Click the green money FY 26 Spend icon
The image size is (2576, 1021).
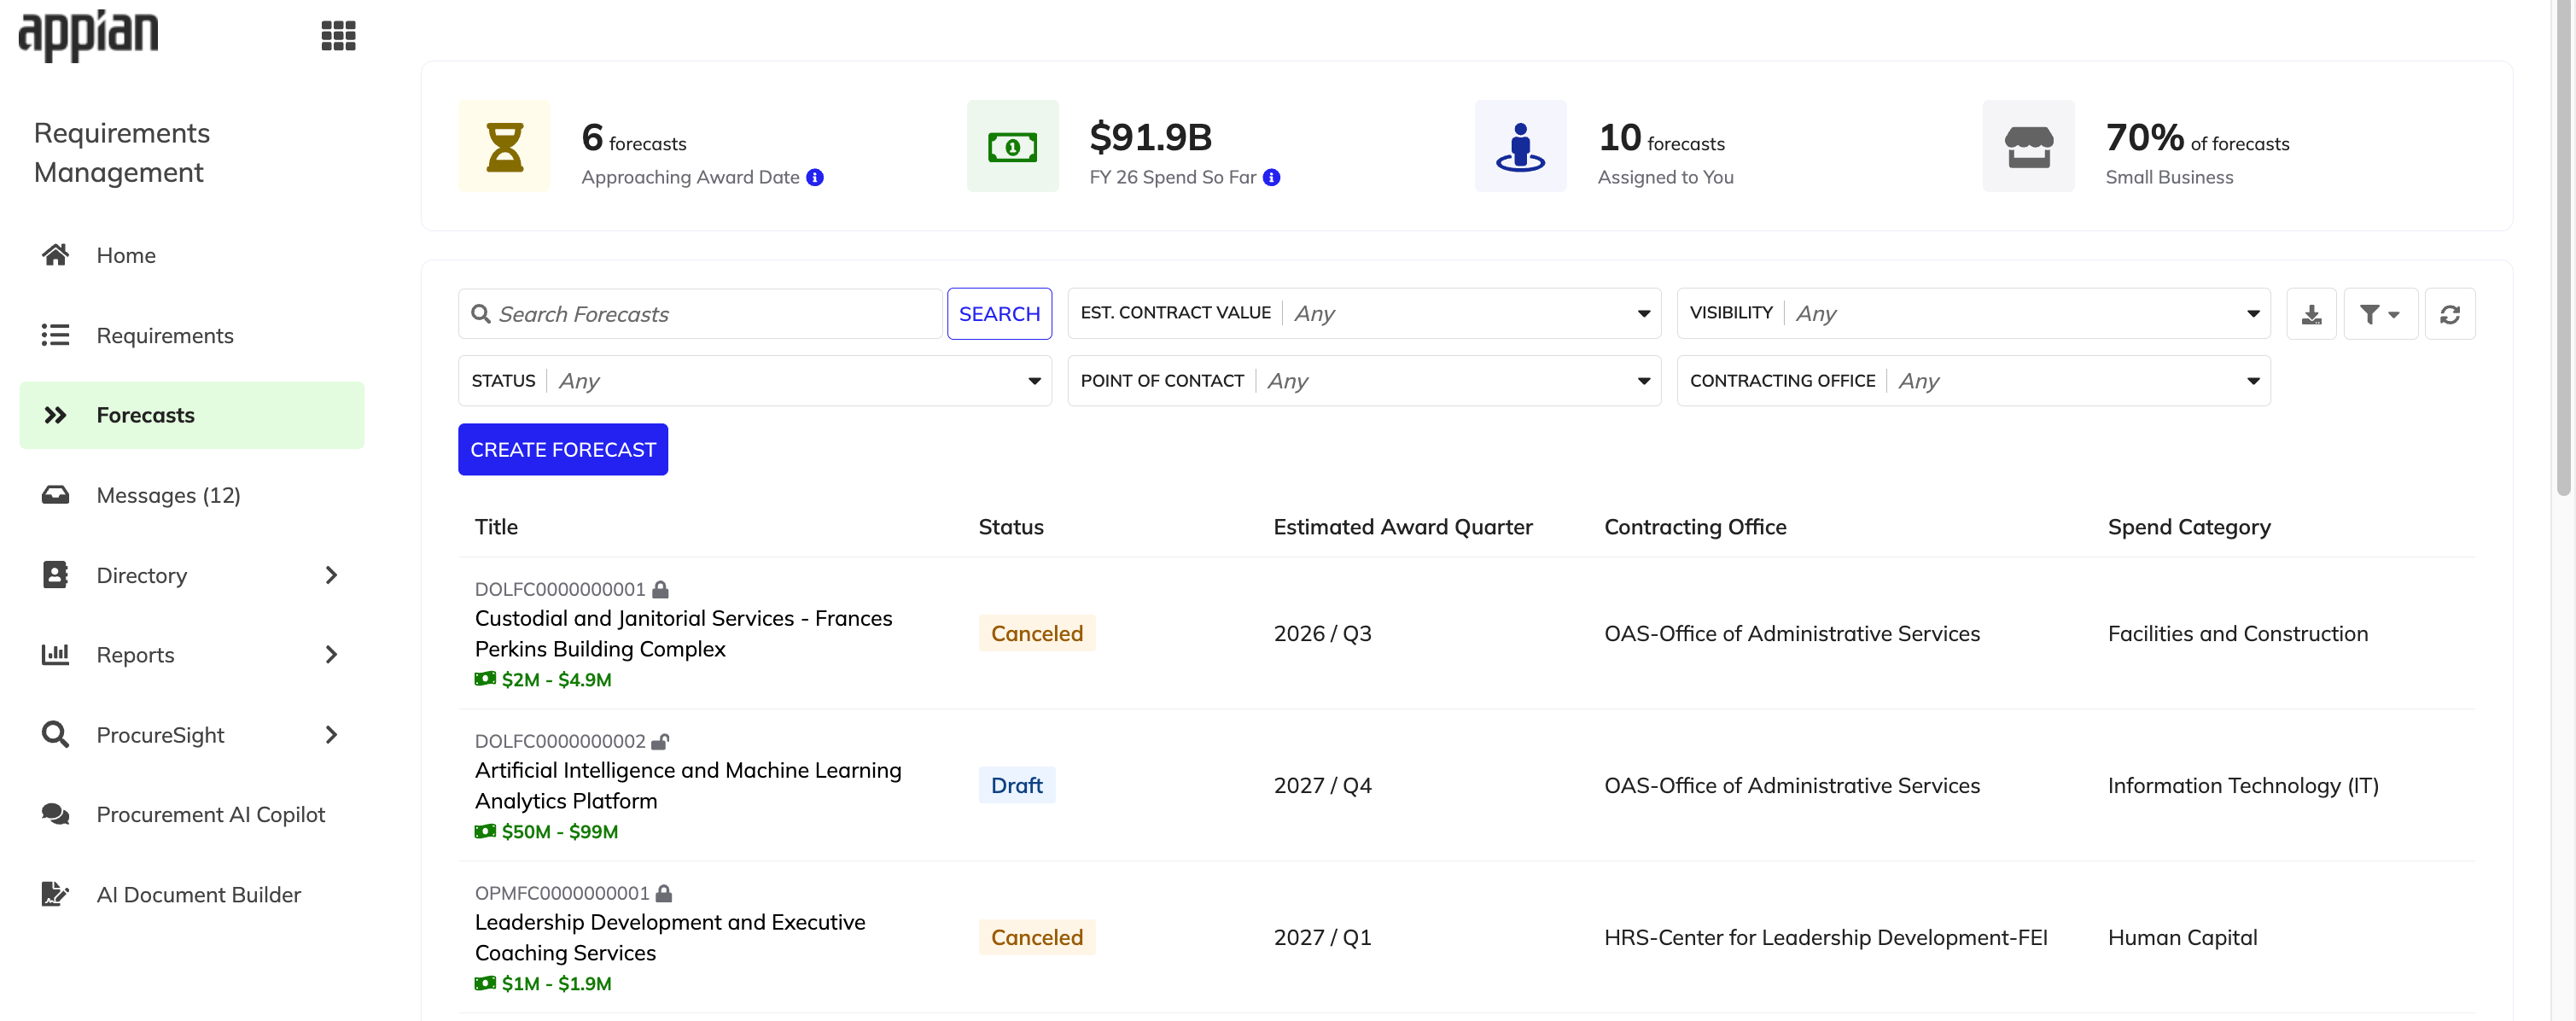1012,146
